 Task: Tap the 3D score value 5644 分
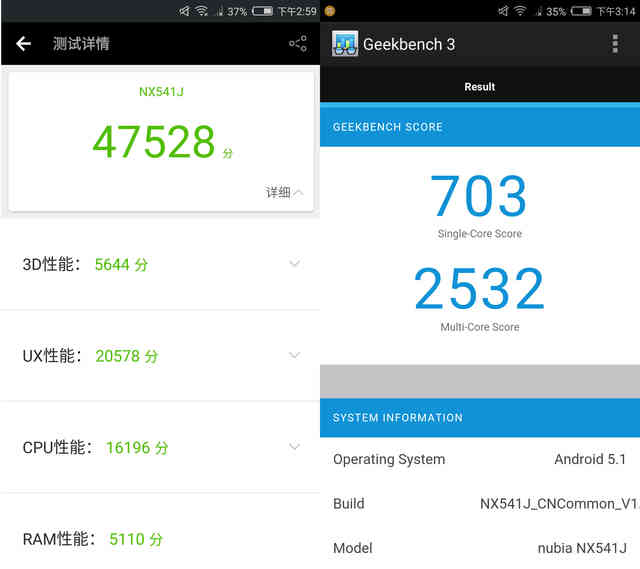pos(121,264)
